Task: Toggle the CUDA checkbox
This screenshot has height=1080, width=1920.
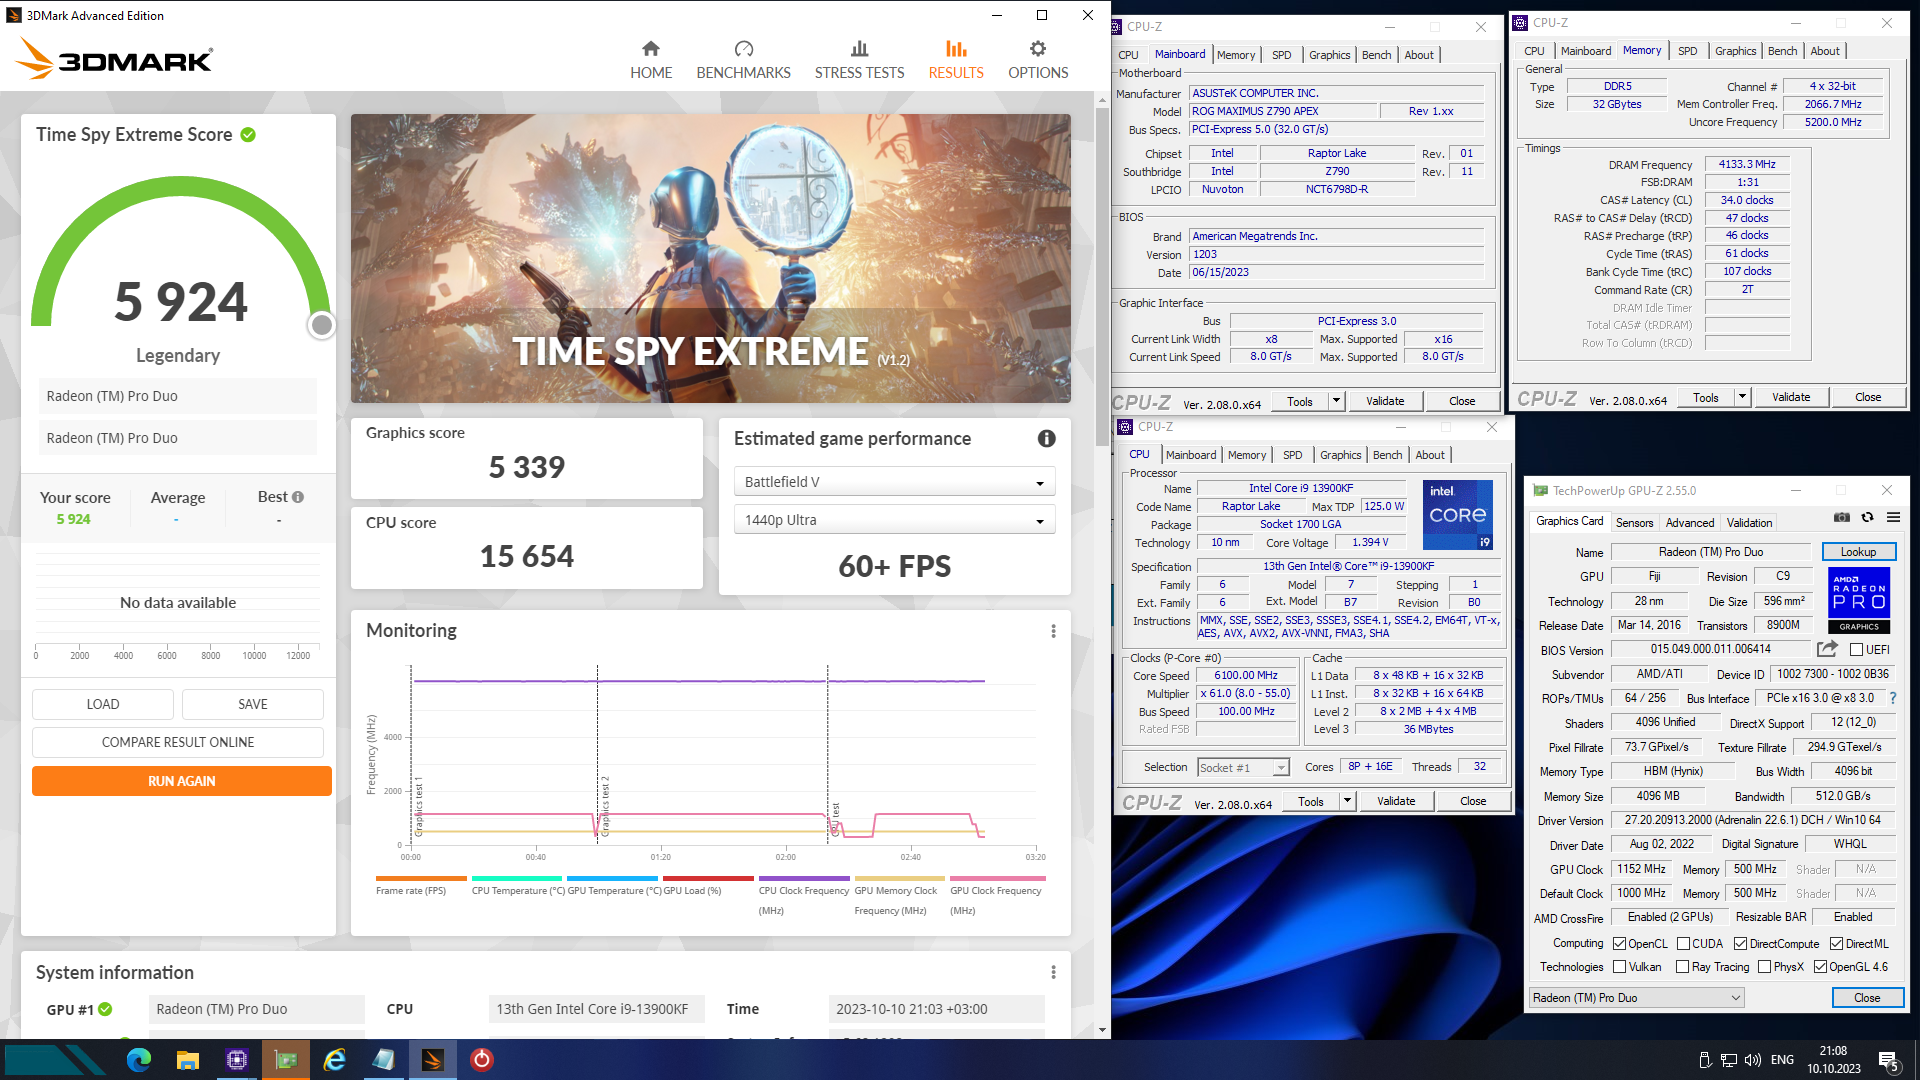Action: click(1683, 943)
